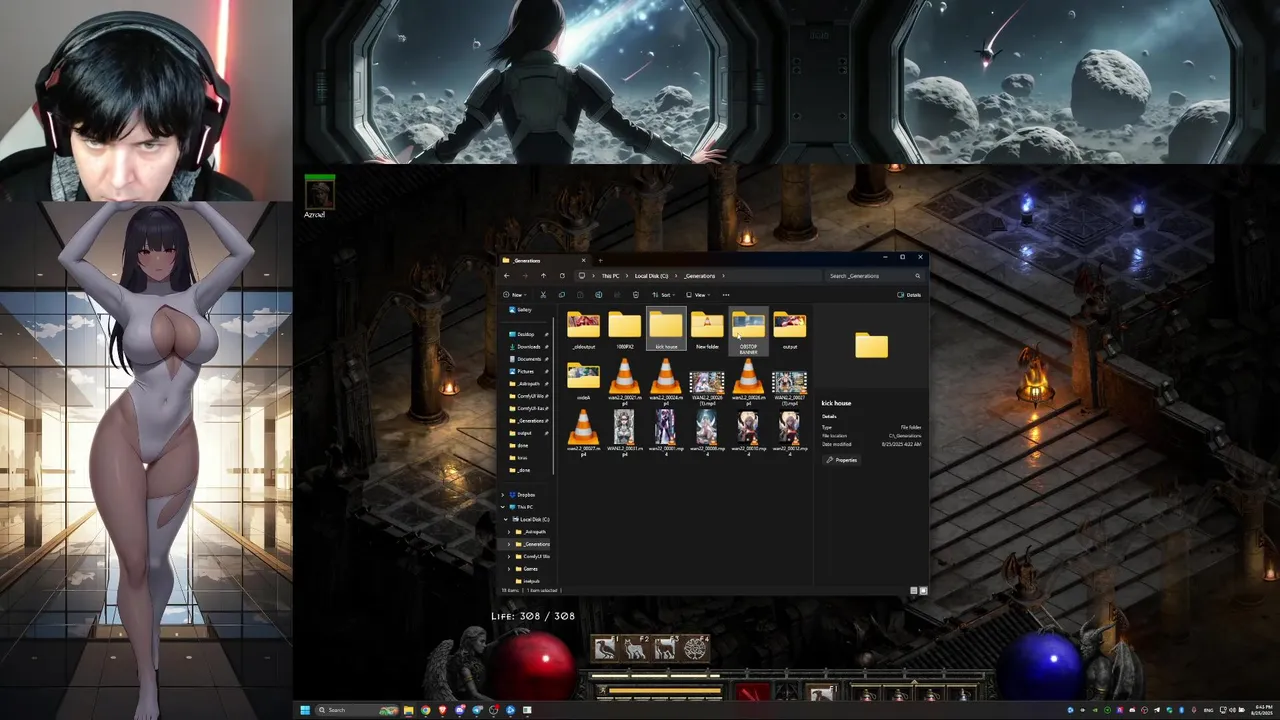Expand the _Astropath tree node
Screen dimensions: 1280x720
pyautogui.click(x=510, y=532)
